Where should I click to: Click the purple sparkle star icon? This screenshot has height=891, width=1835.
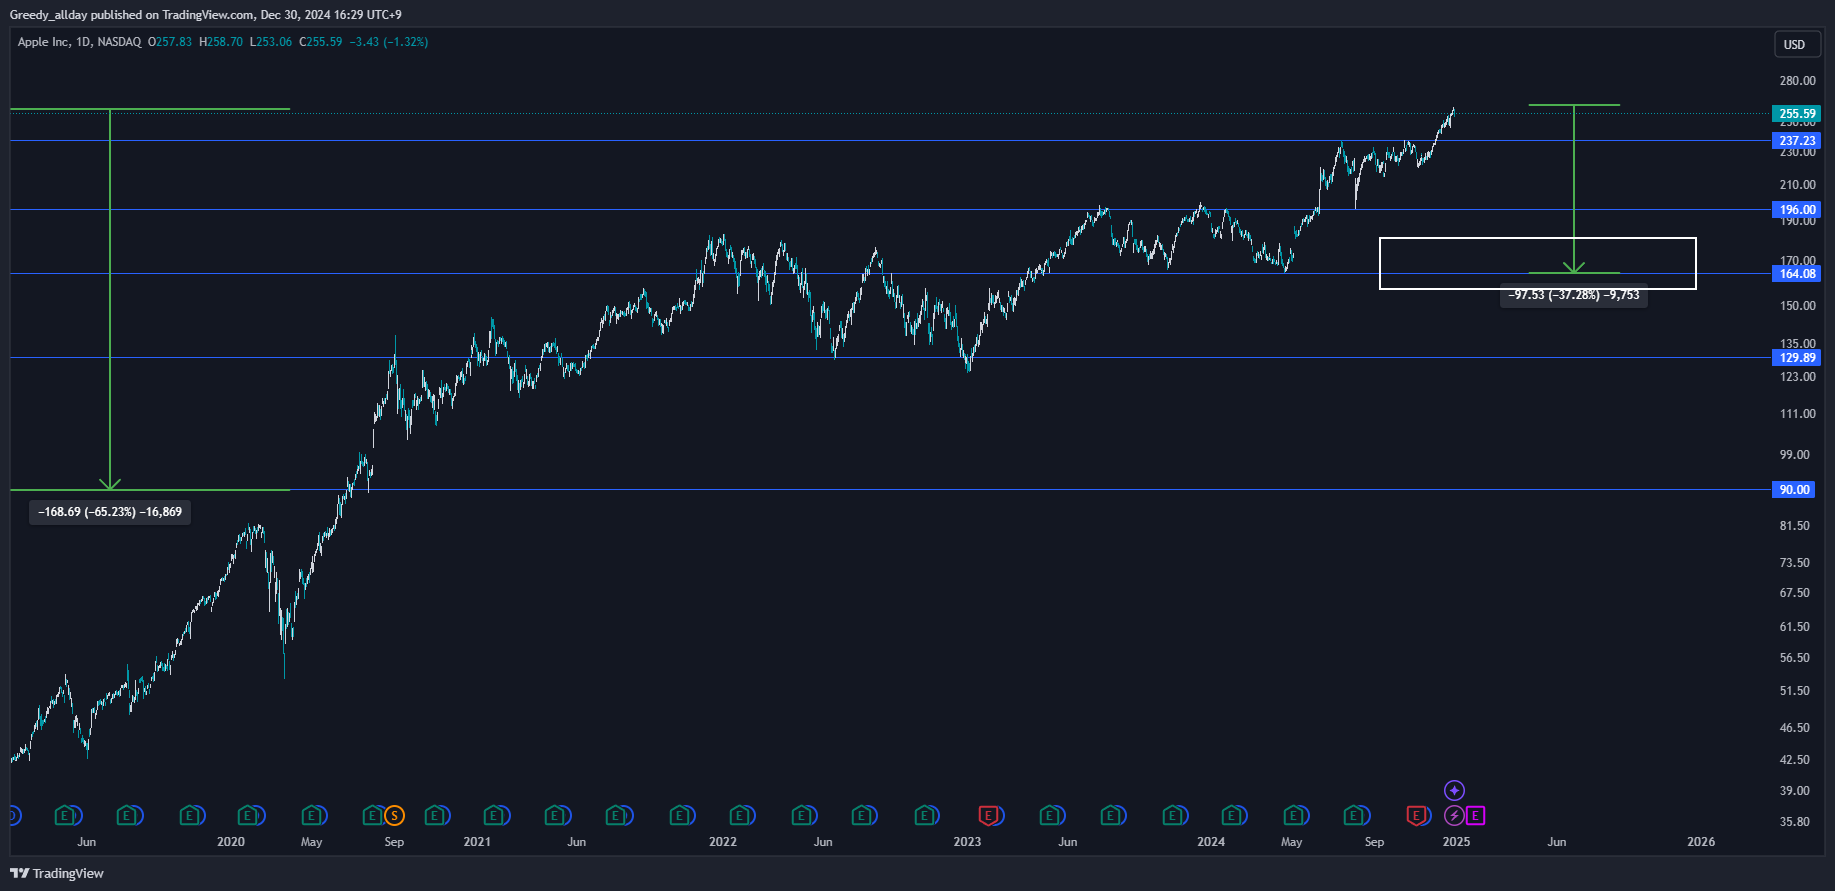point(1454,791)
